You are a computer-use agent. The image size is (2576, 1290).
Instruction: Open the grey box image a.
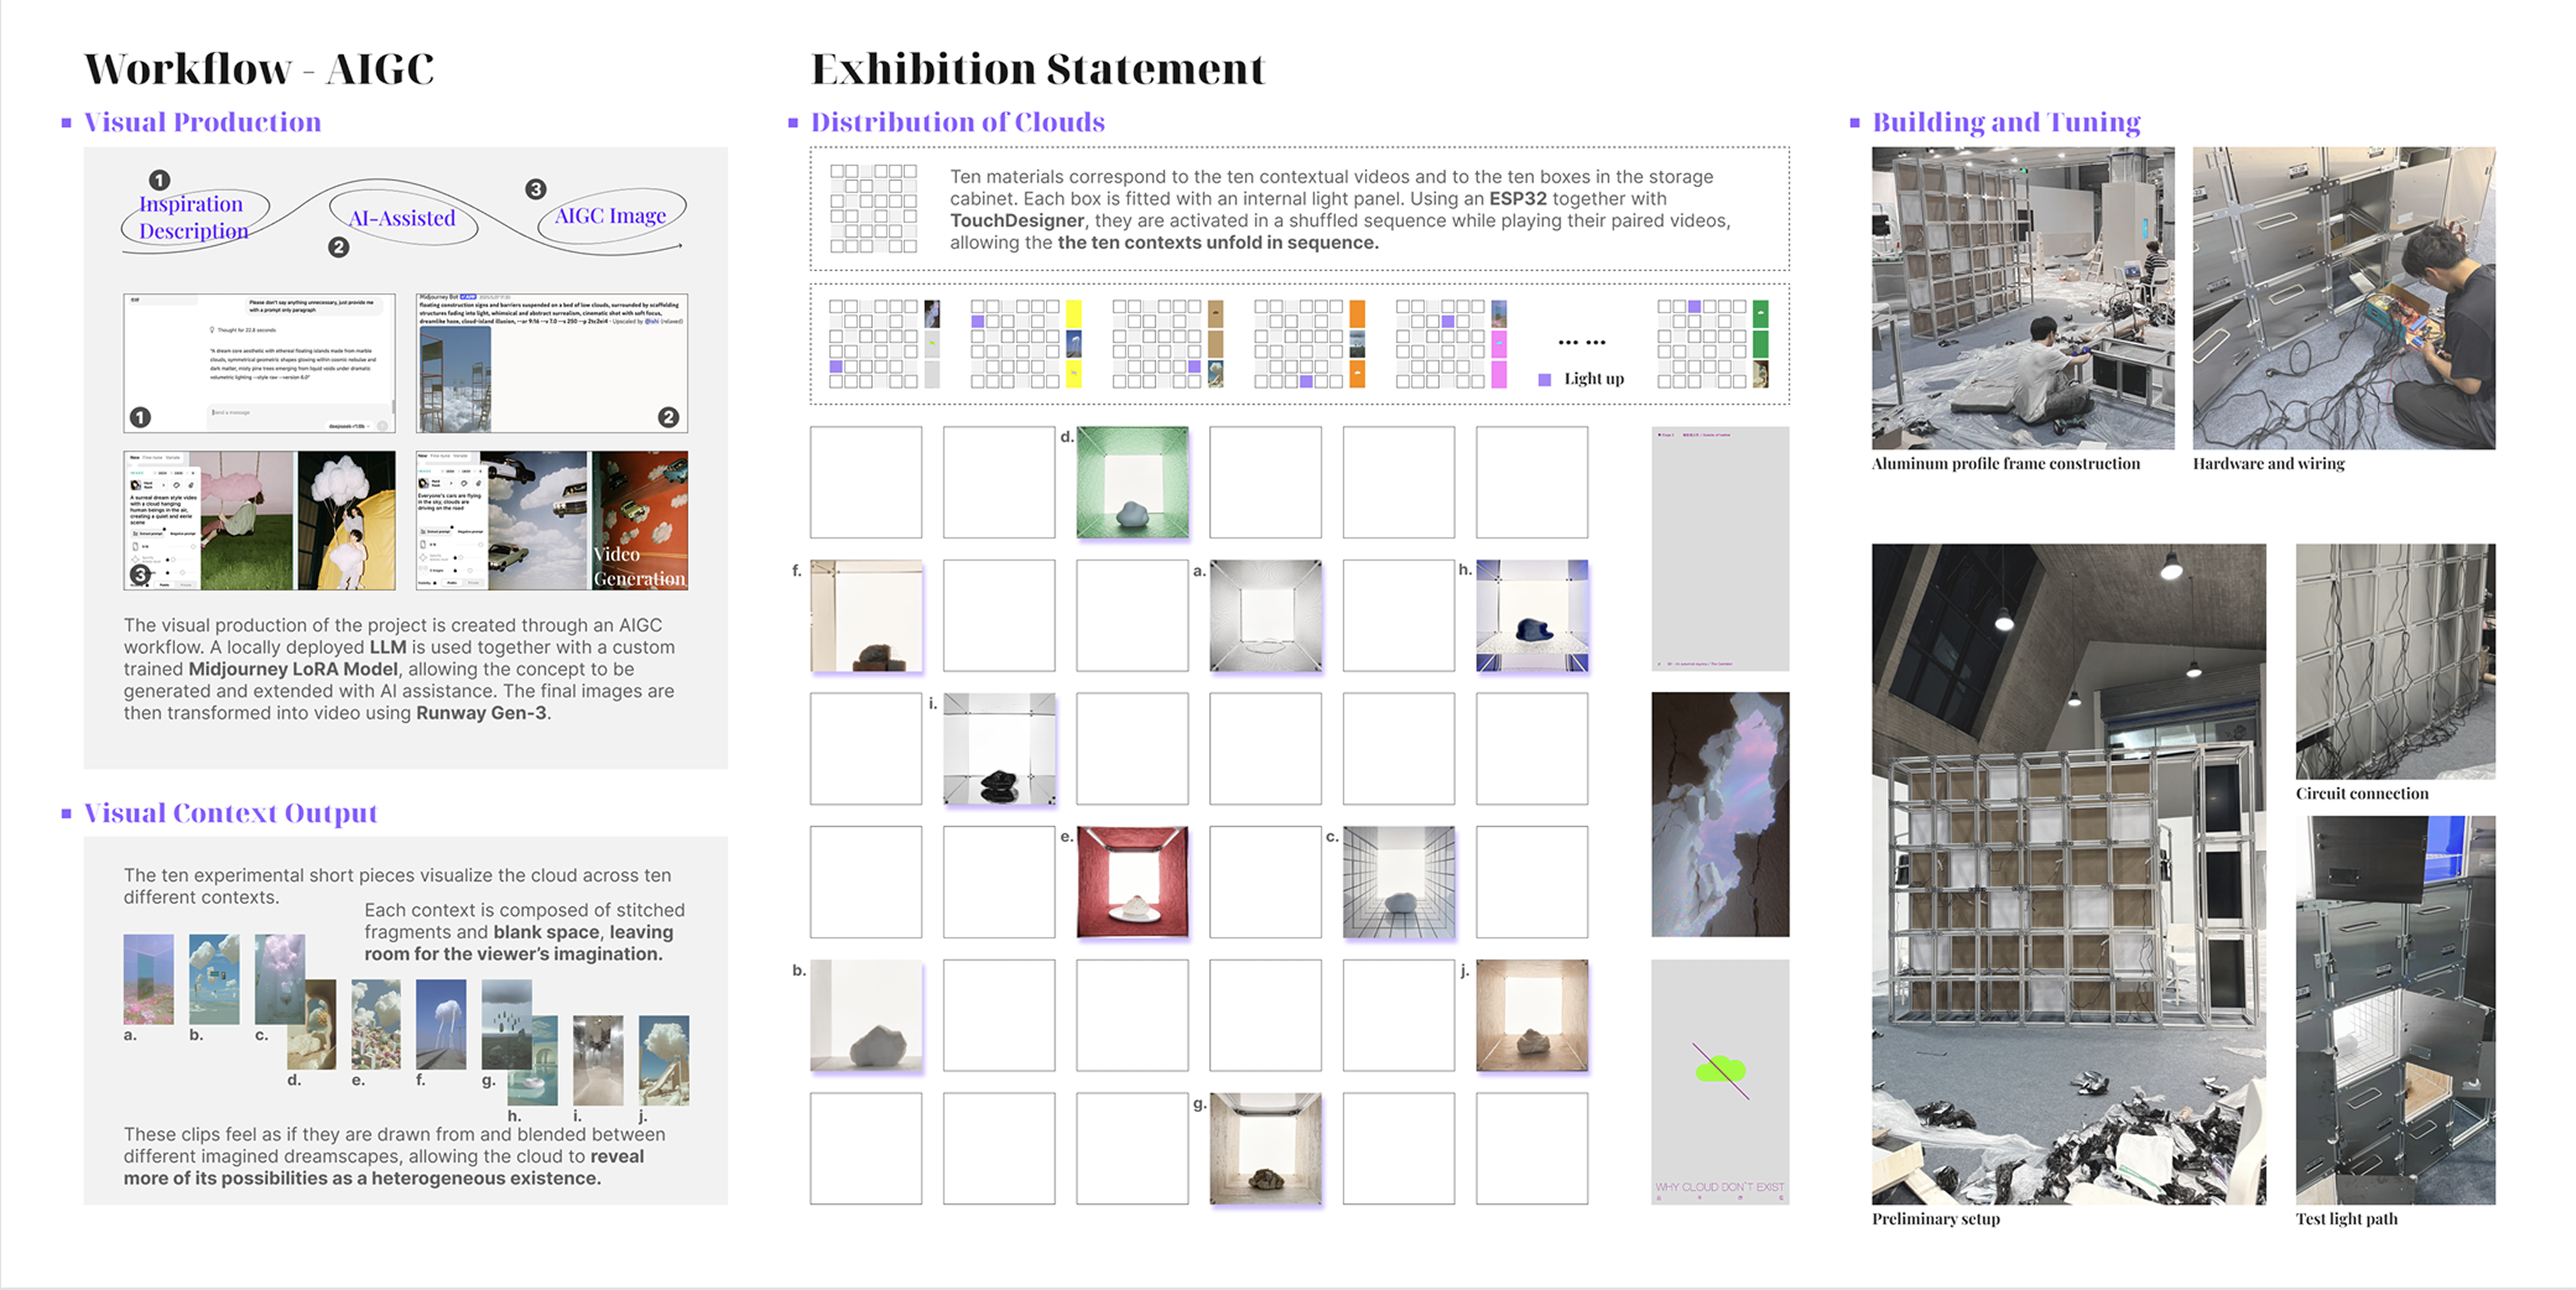pyautogui.click(x=1265, y=615)
